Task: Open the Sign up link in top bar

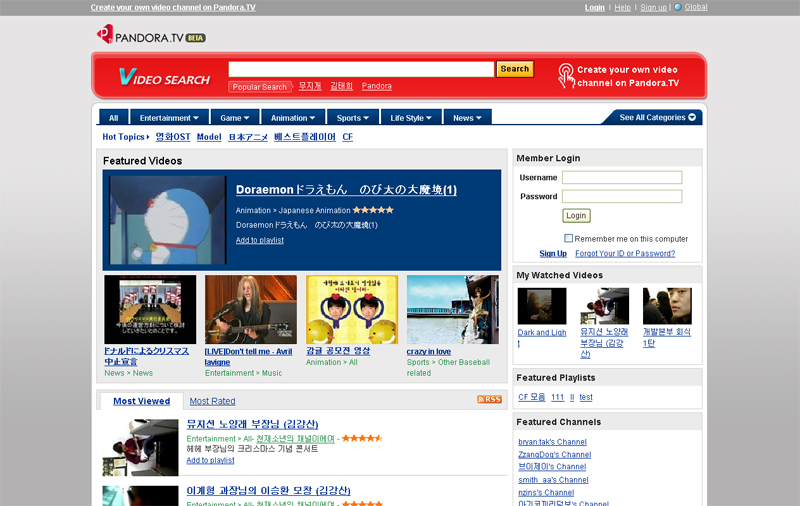Action: pos(654,7)
